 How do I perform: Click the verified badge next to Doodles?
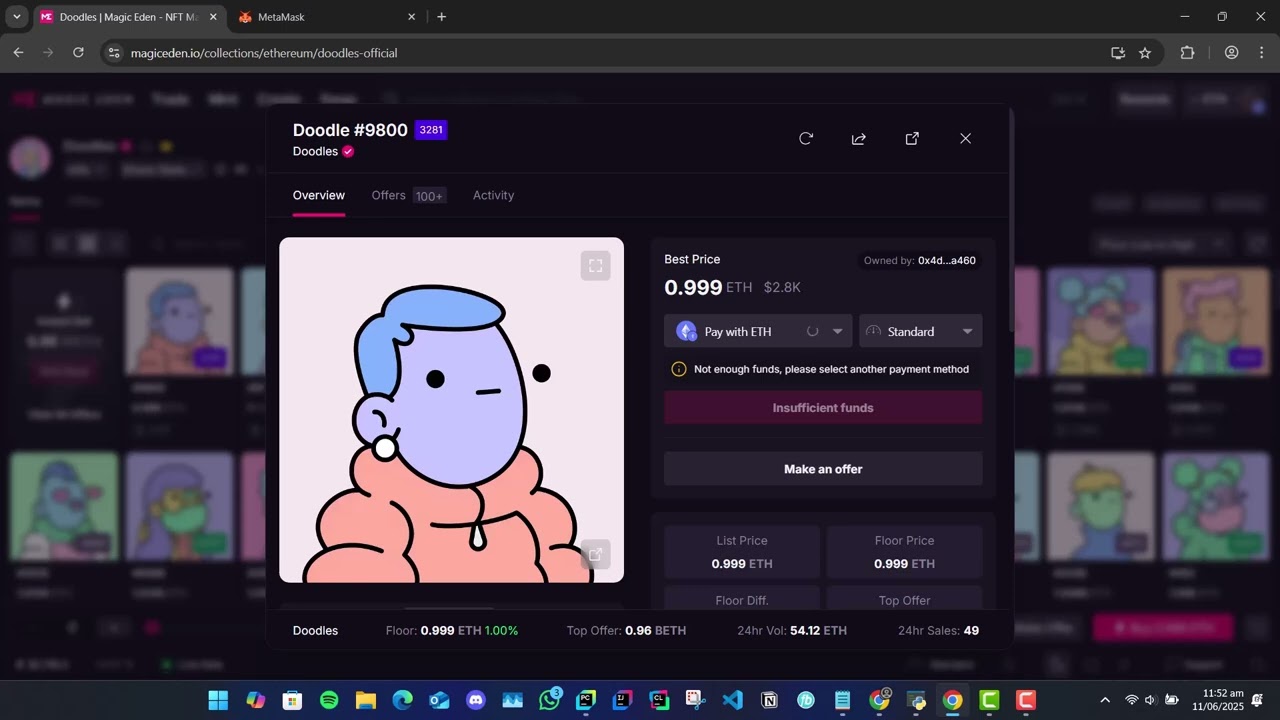pyautogui.click(x=348, y=152)
